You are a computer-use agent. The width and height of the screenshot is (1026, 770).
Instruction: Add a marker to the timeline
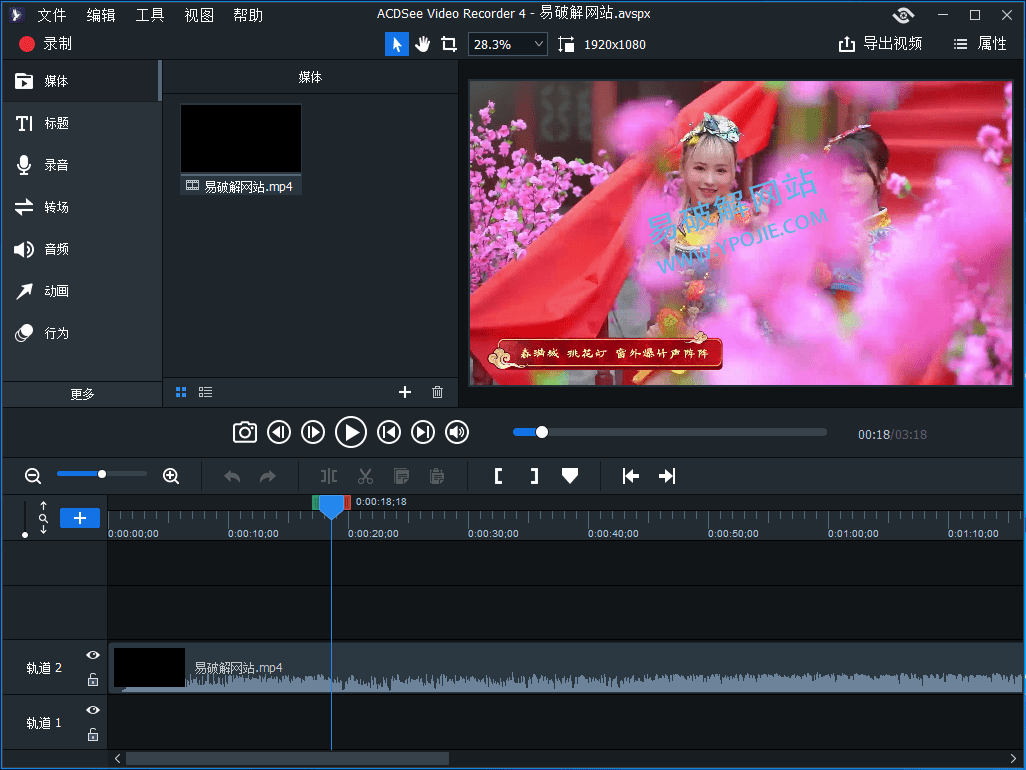click(570, 476)
